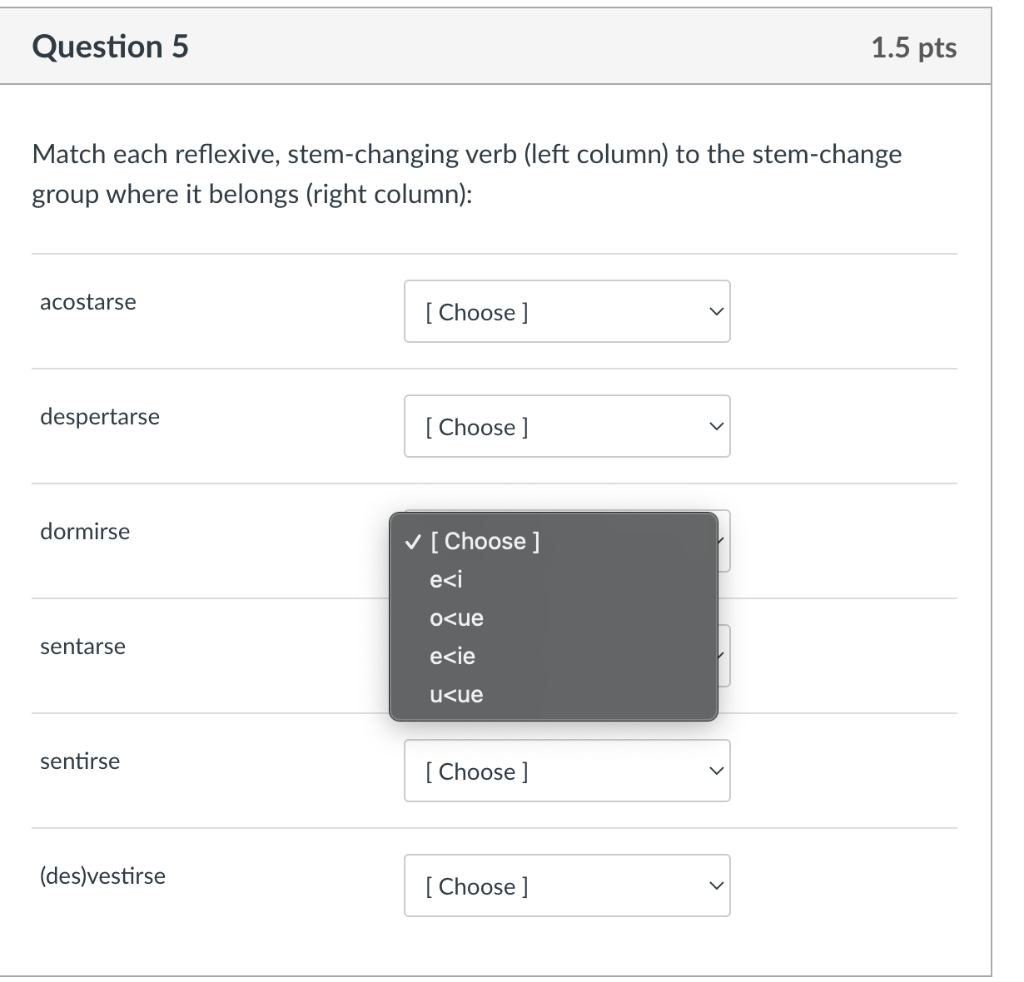Click the sentarse dropdown edge behind the menu

724,656
